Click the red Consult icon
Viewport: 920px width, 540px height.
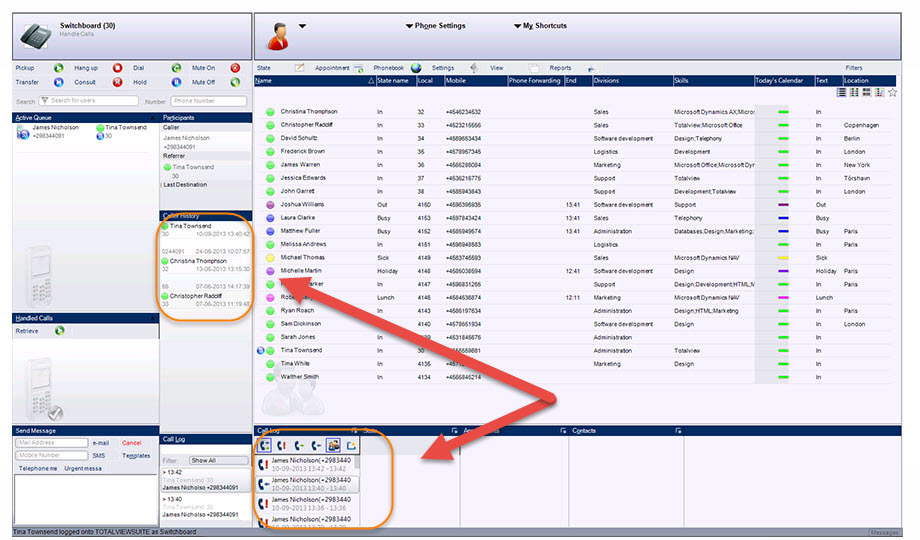pos(117,82)
